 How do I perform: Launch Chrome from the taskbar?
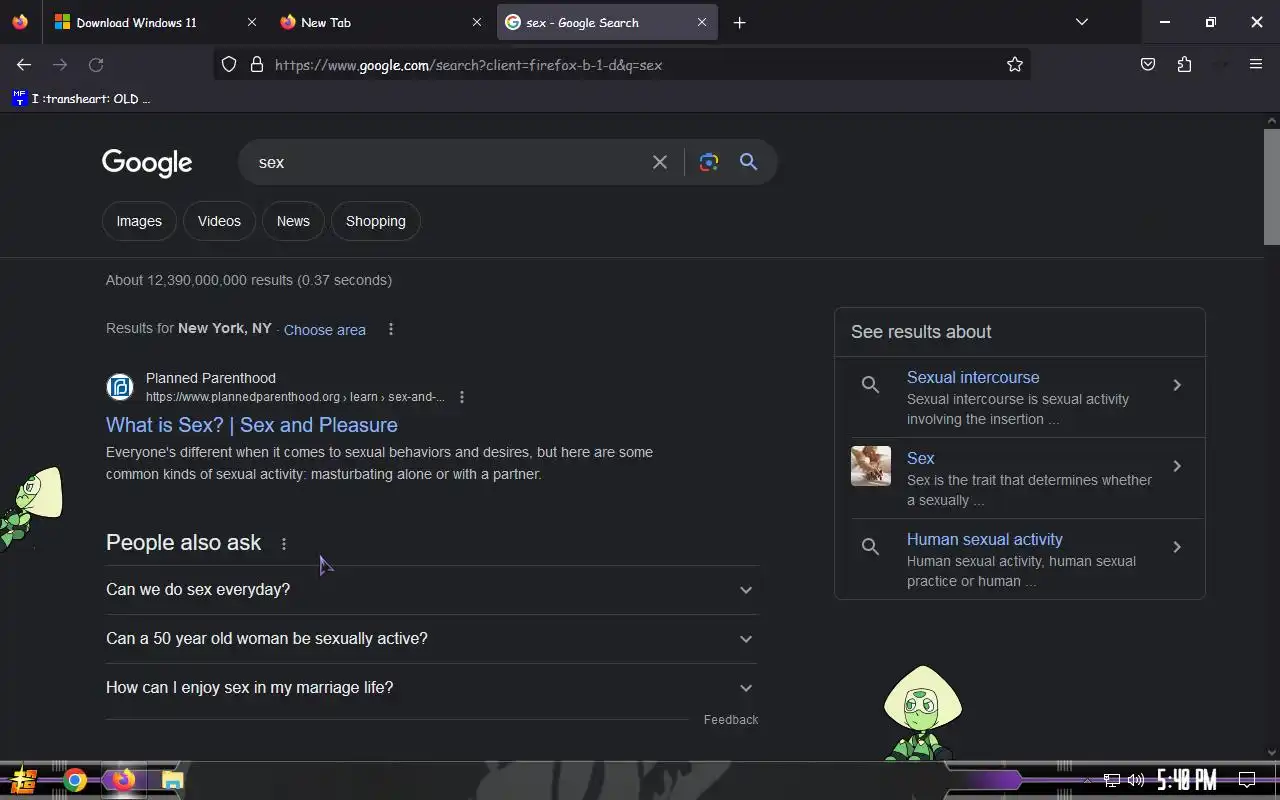click(75, 780)
